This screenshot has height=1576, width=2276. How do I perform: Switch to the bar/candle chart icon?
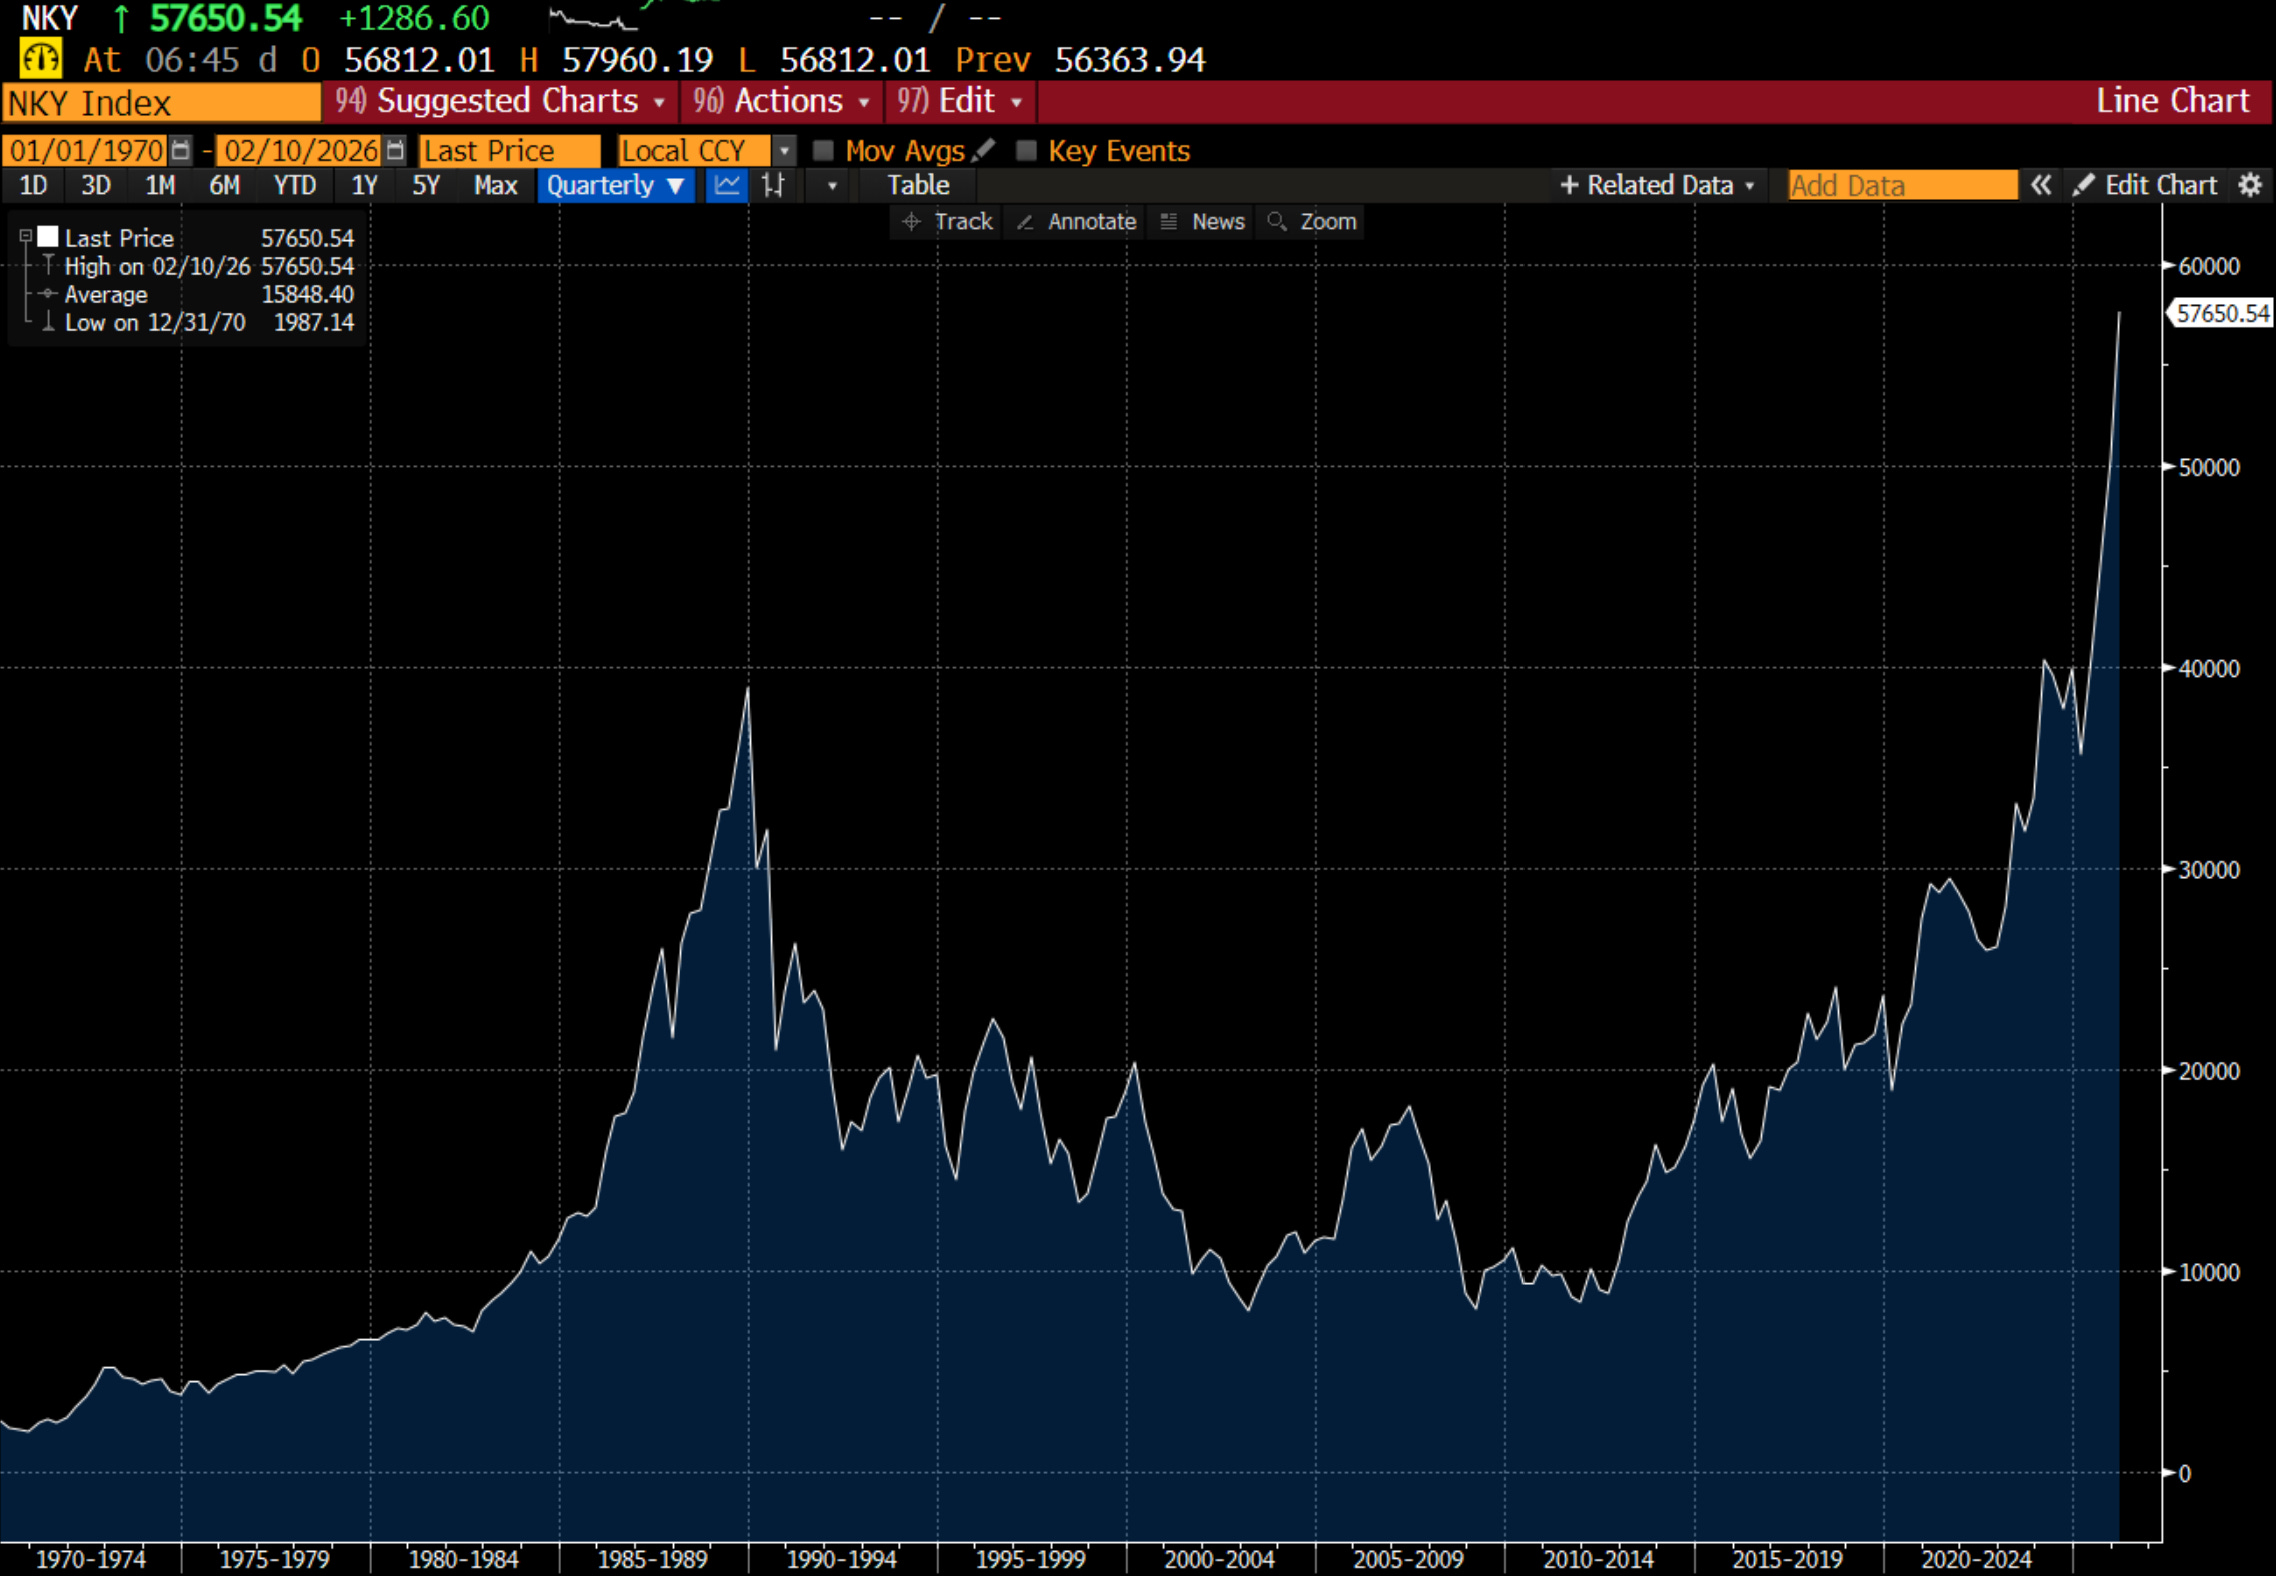tap(773, 185)
